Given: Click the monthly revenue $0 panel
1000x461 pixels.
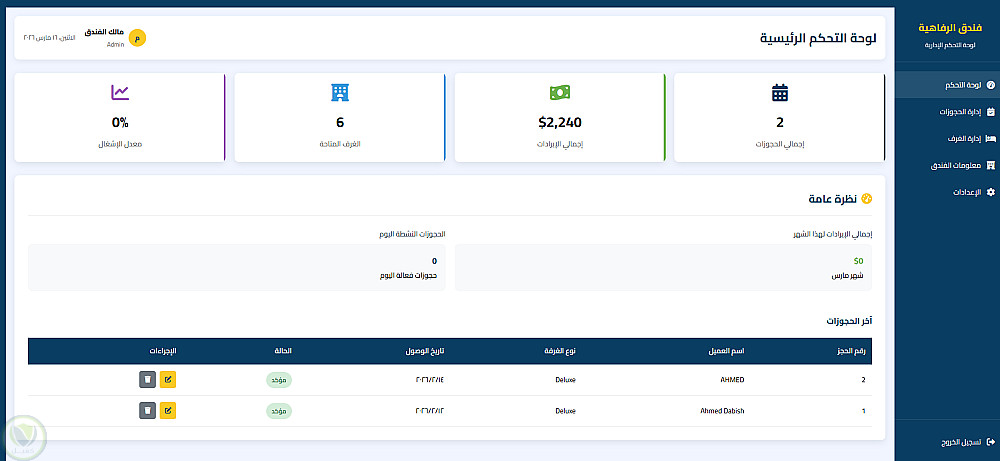Looking at the screenshot, I should pyautogui.click(x=663, y=267).
